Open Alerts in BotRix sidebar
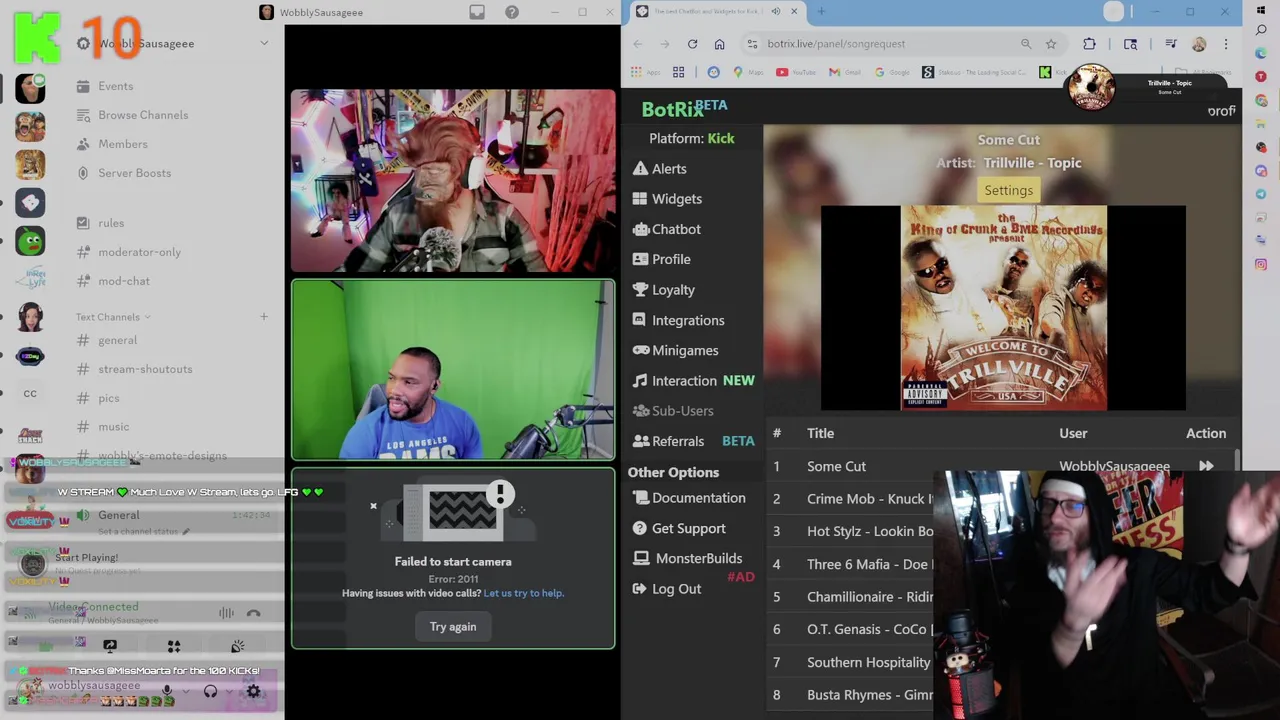Screen dimensions: 1280x720 [659, 169]
